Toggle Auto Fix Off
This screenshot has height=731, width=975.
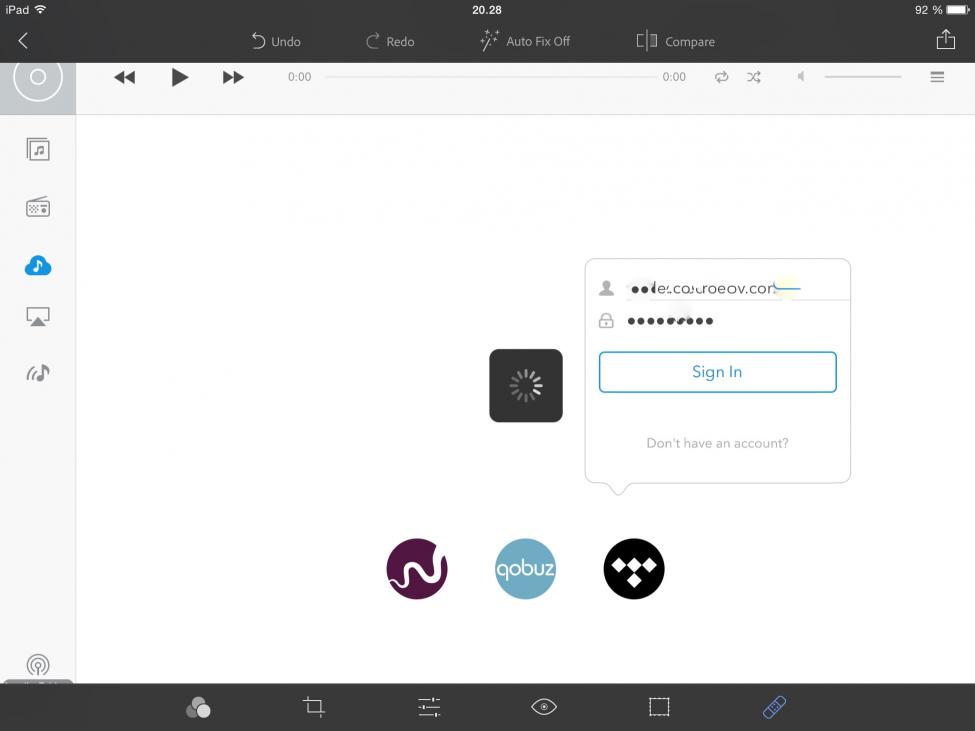pyautogui.click(x=525, y=41)
